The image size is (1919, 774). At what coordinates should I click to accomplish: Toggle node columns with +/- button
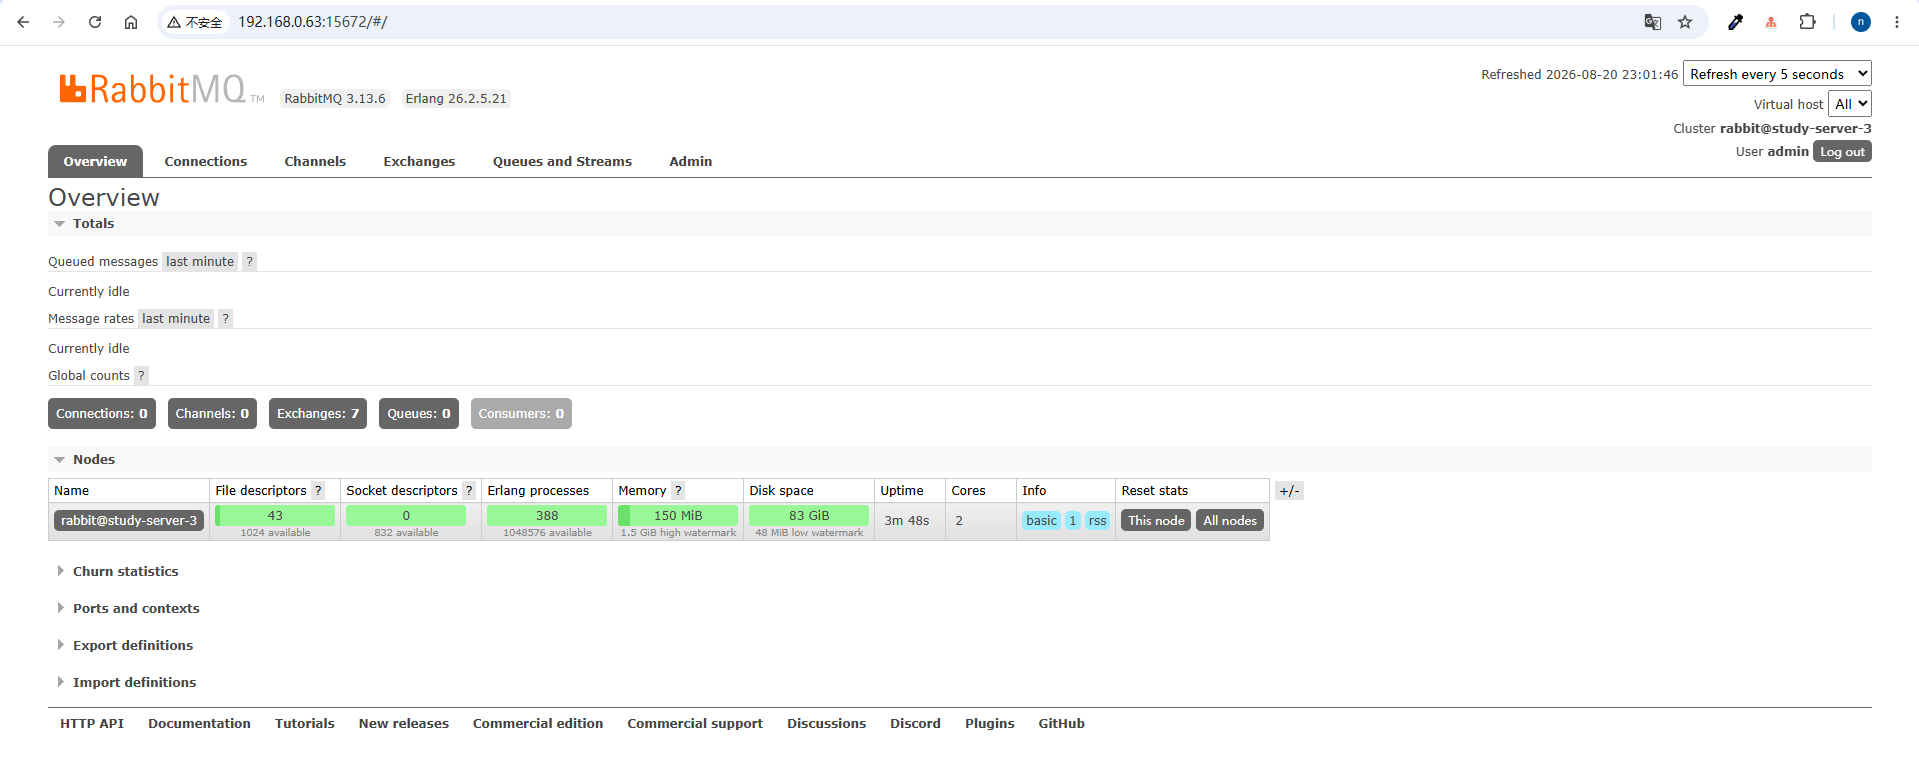(1289, 491)
